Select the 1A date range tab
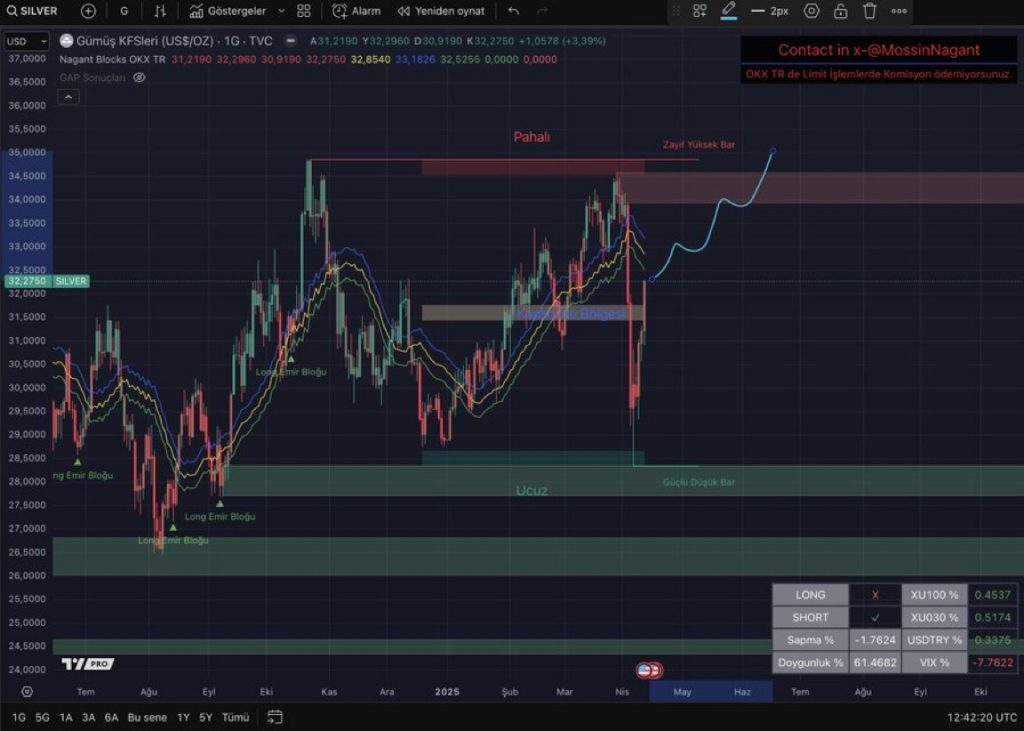The width and height of the screenshot is (1024, 731). [66, 717]
